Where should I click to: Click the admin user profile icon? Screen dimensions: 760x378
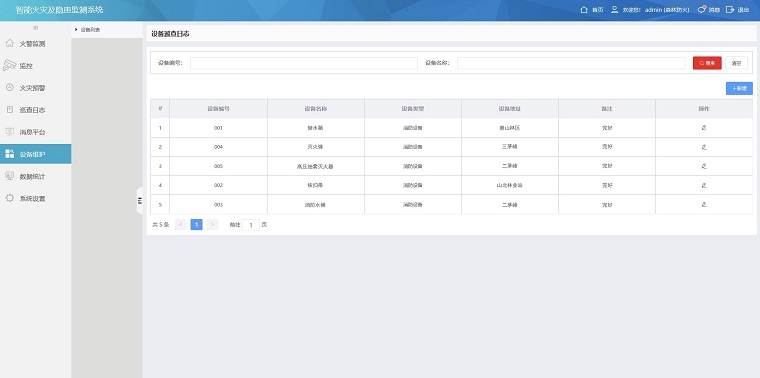coord(615,10)
